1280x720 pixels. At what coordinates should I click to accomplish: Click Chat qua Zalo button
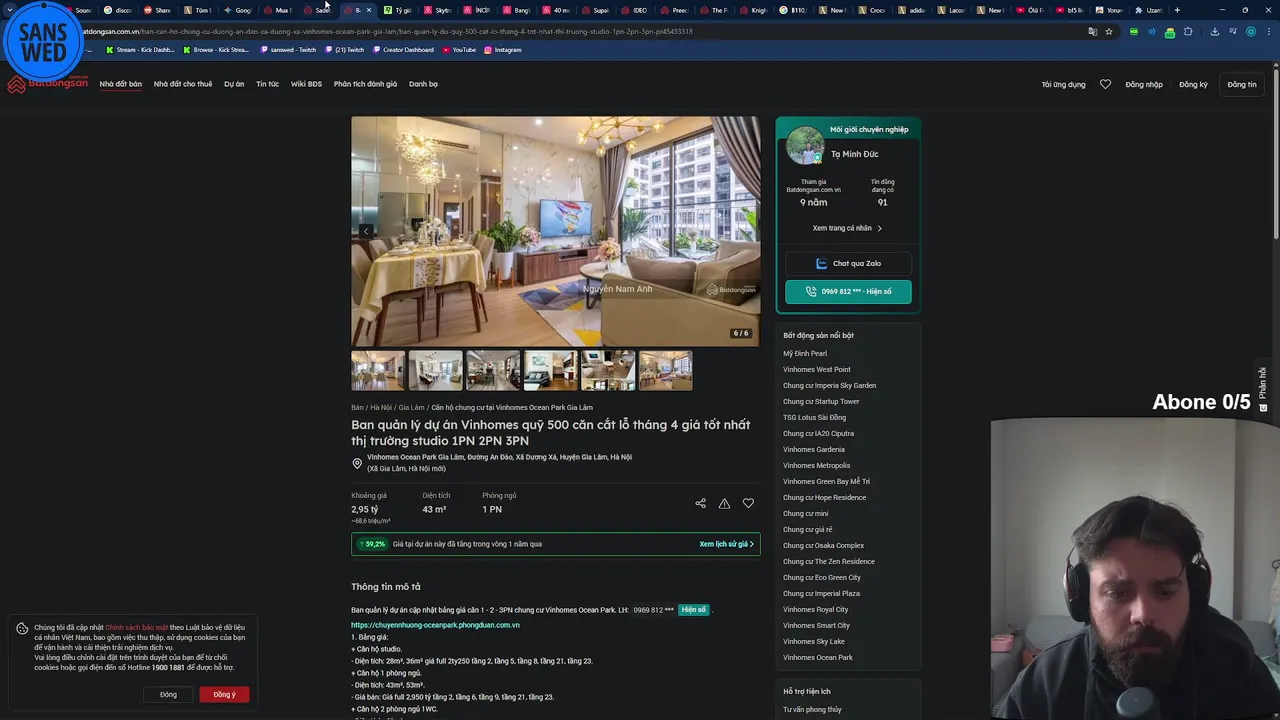point(848,263)
